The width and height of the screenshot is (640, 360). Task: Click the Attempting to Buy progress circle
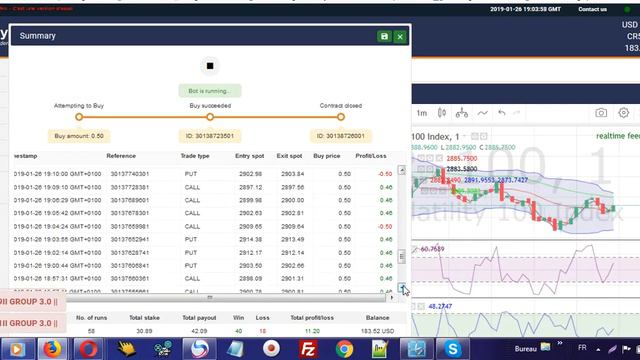tap(79, 117)
